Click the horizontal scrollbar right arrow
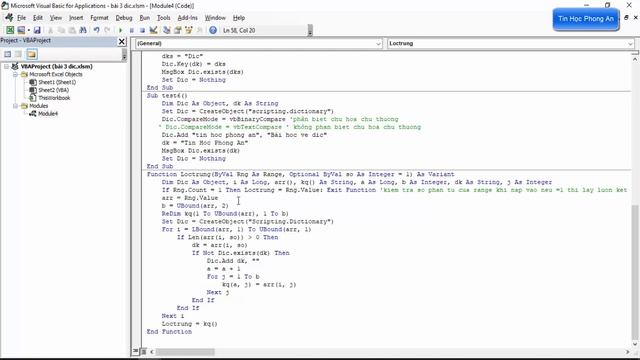The width and height of the screenshot is (640, 360). [627, 352]
